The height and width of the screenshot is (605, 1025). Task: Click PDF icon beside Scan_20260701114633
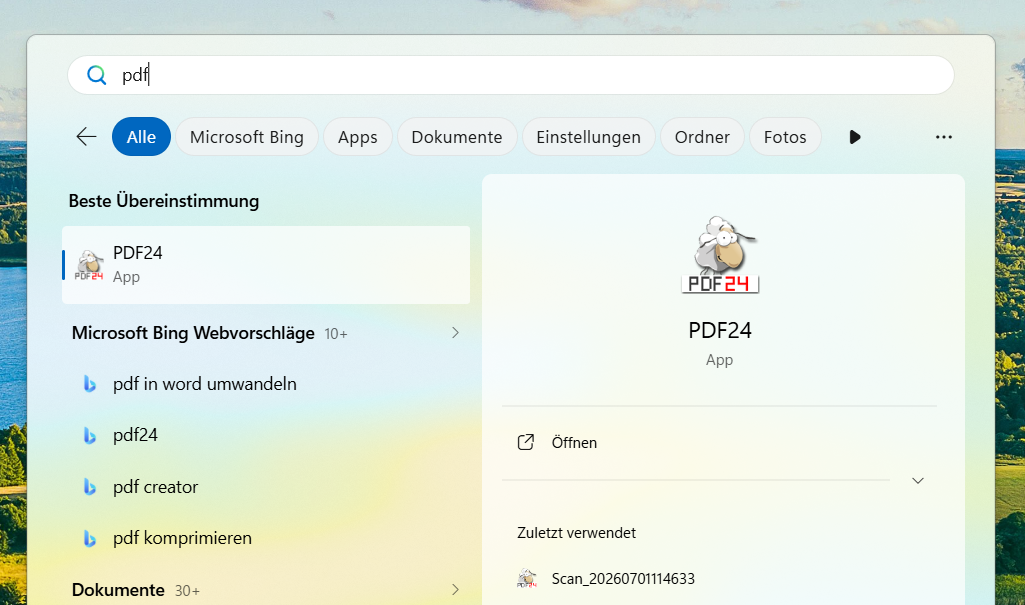526,579
